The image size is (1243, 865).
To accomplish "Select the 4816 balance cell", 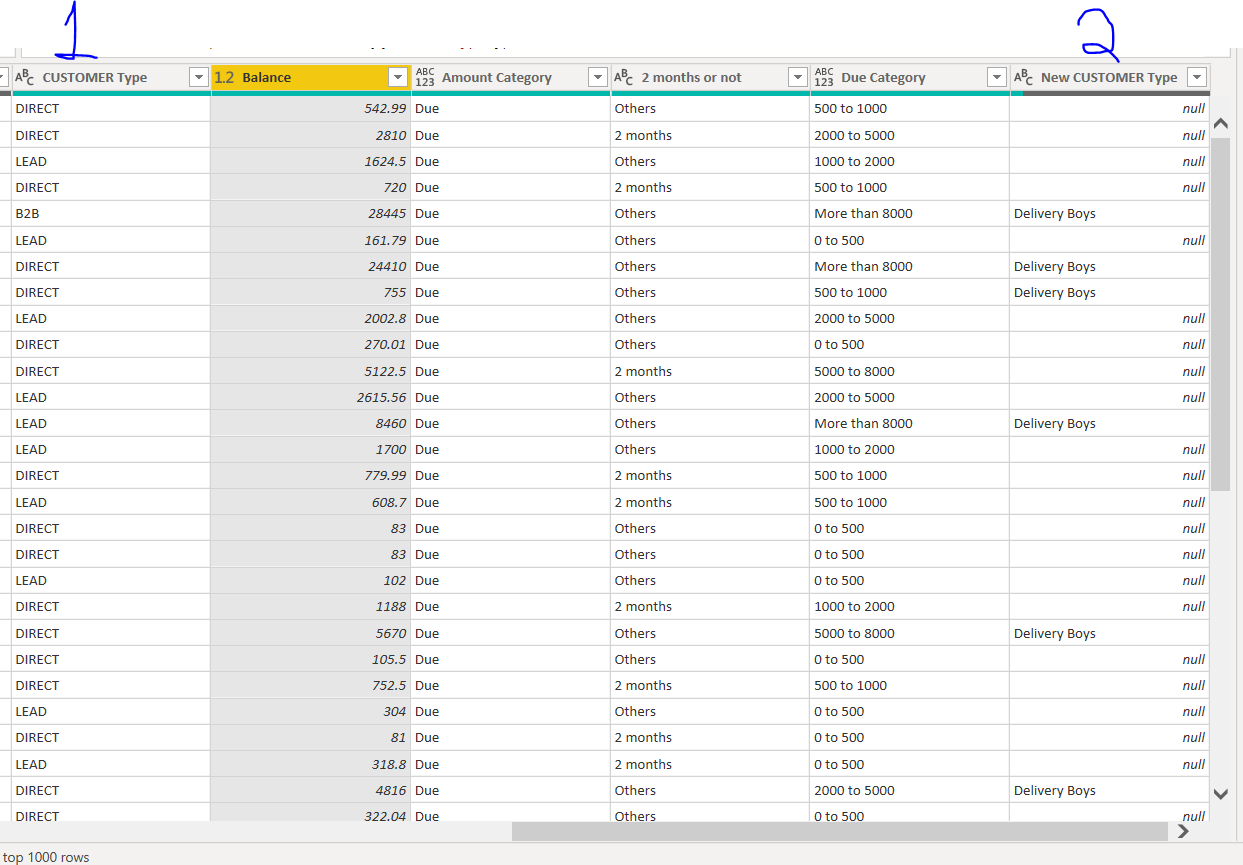I will [x=311, y=790].
